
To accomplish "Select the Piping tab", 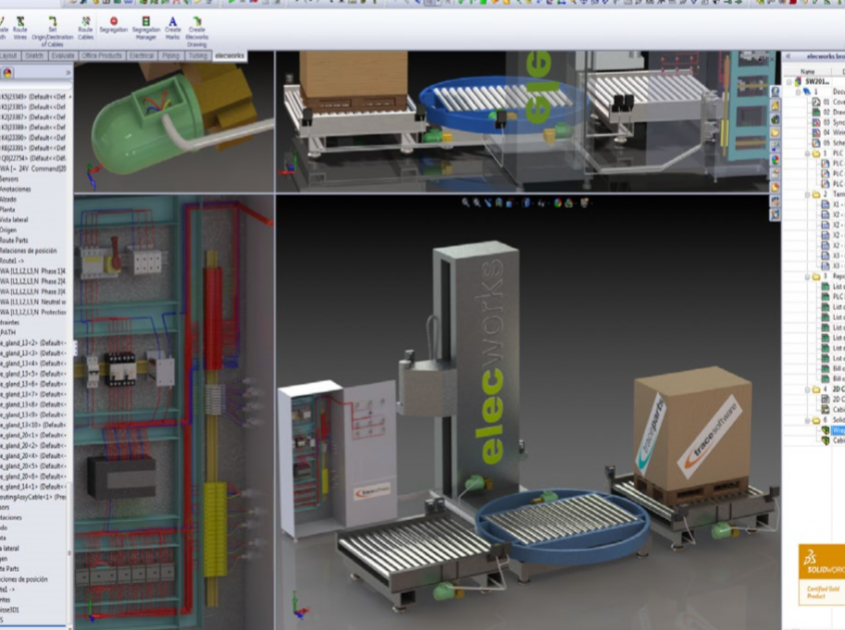I will click(x=171, y=56).
